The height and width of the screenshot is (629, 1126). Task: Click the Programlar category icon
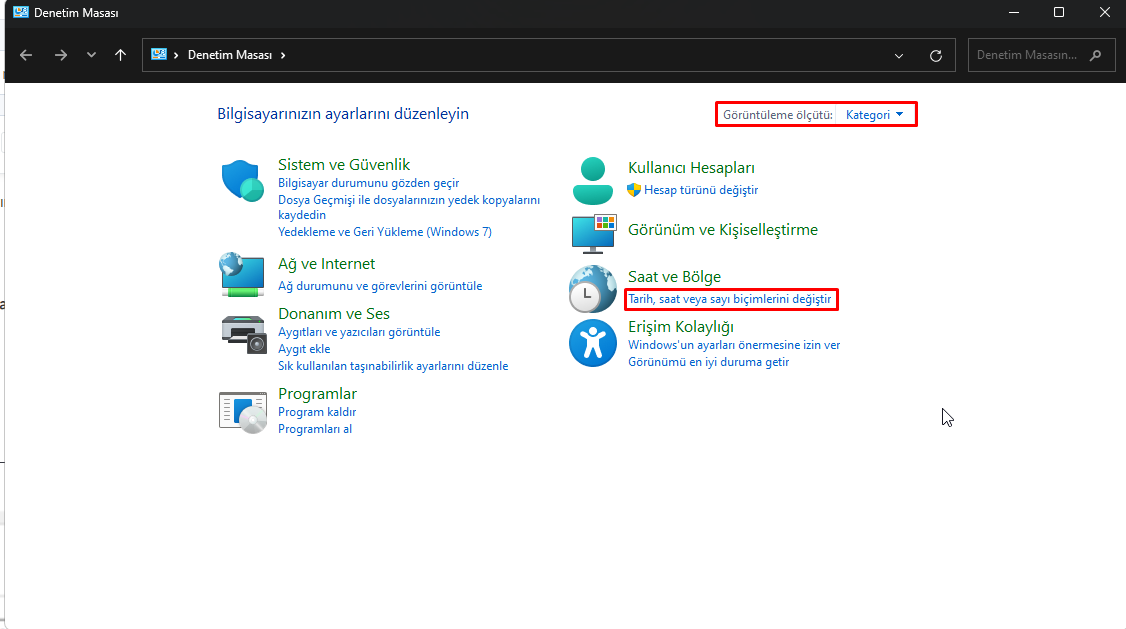click(243, 411)
